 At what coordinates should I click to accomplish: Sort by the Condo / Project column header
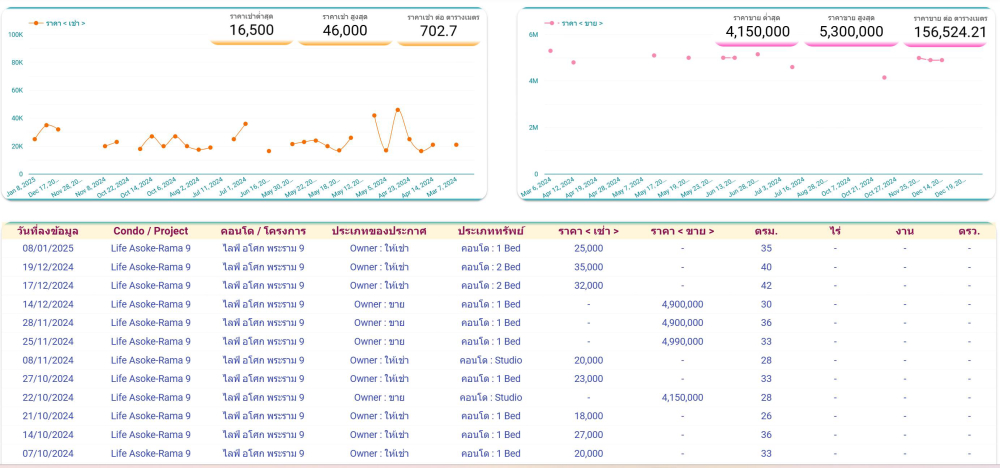[x=150, y=231]
